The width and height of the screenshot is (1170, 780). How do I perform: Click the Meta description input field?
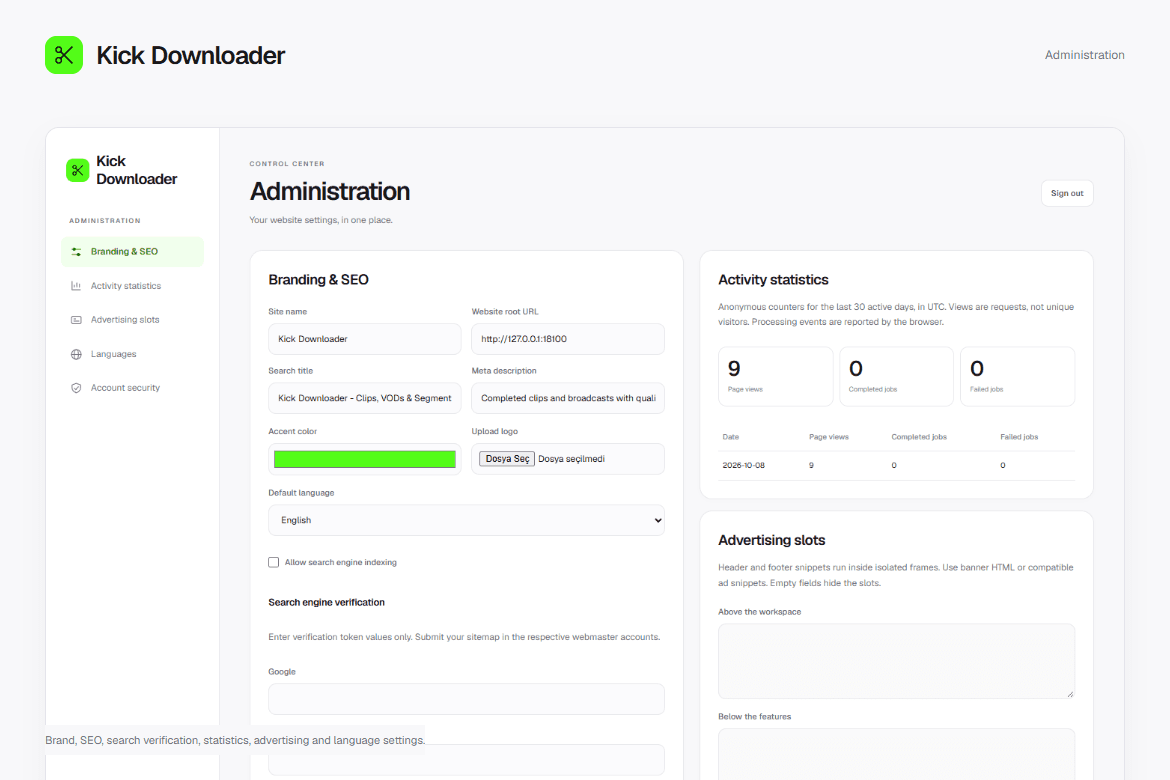568,398
